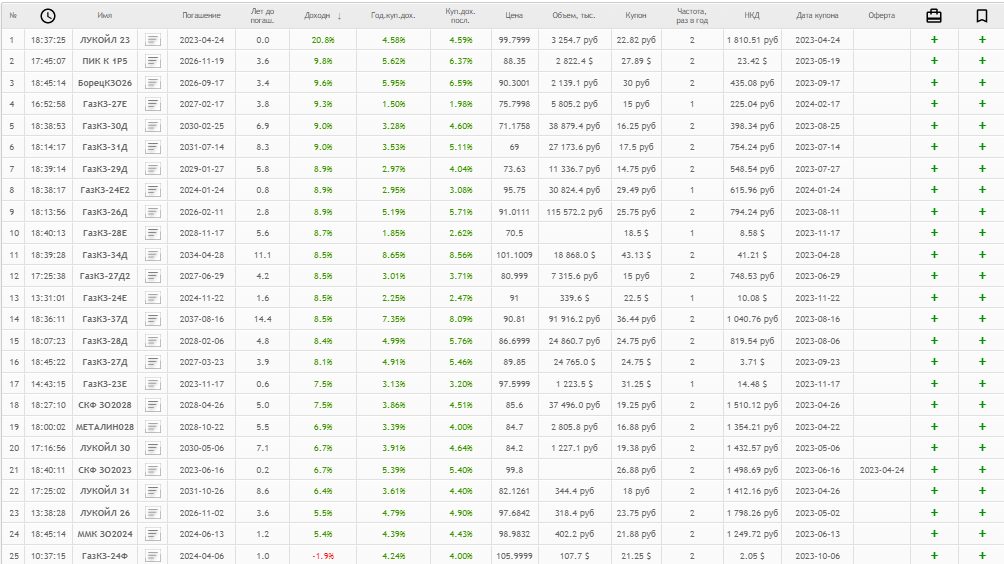The height and width of the screenshot is (564, 1004).
Task: Bookmark ЛУКОЙЛ 31 with plus icon
Action: 982,490
